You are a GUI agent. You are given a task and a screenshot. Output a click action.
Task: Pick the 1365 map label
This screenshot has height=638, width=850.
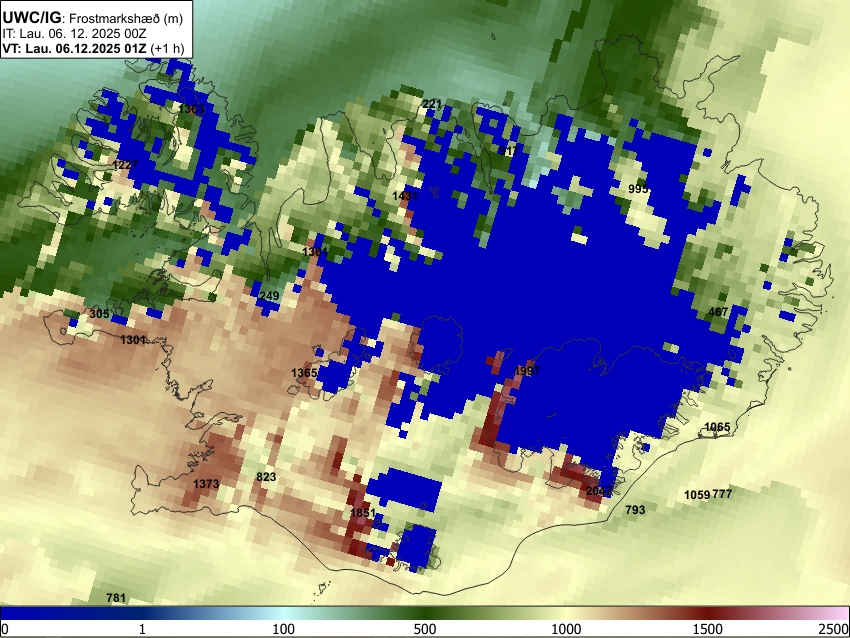(x=304, y=372)
